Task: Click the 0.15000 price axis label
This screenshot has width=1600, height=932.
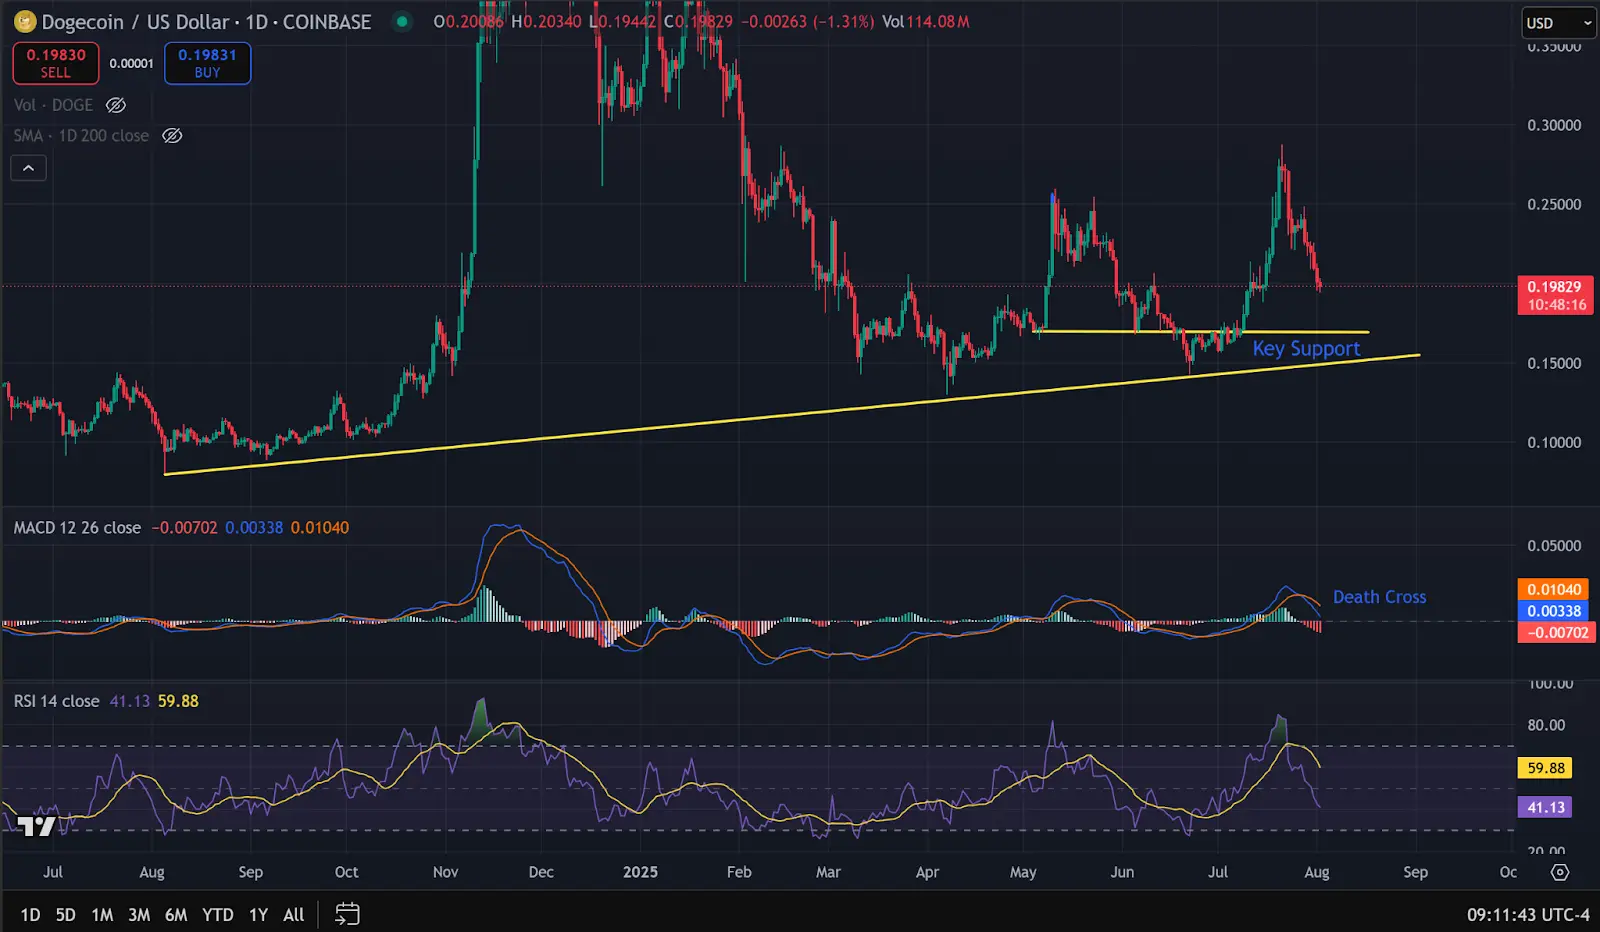Action: pos(1554,363)
